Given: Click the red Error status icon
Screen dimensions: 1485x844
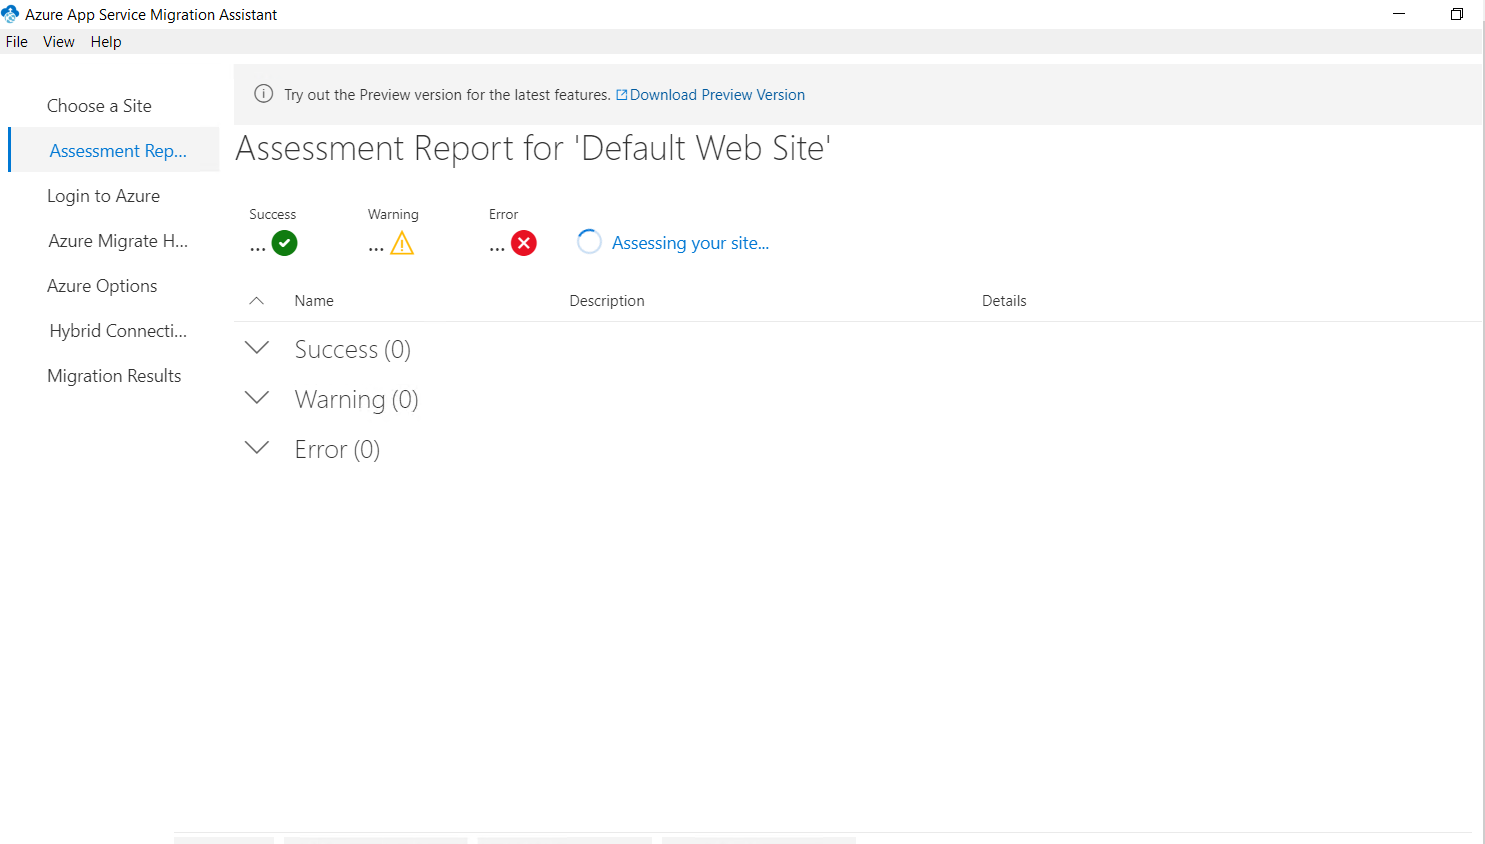Looking at the screenshot, I should [524, 242].
